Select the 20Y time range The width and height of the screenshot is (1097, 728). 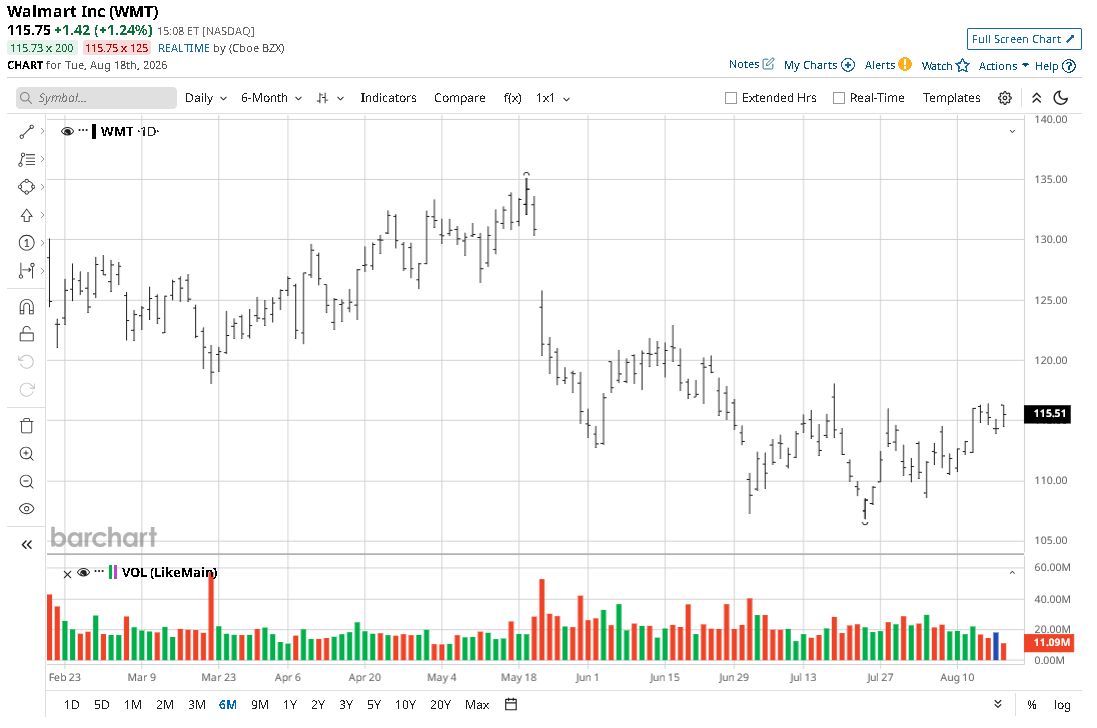pos(440,704)
